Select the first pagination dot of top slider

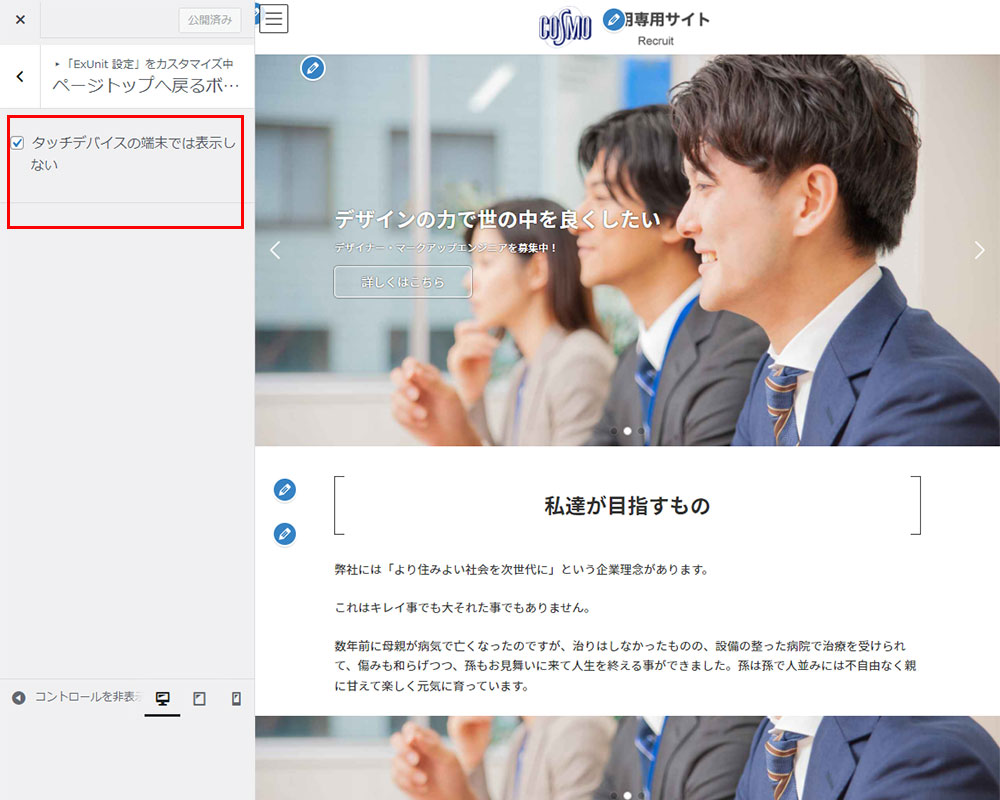(613, 431)
